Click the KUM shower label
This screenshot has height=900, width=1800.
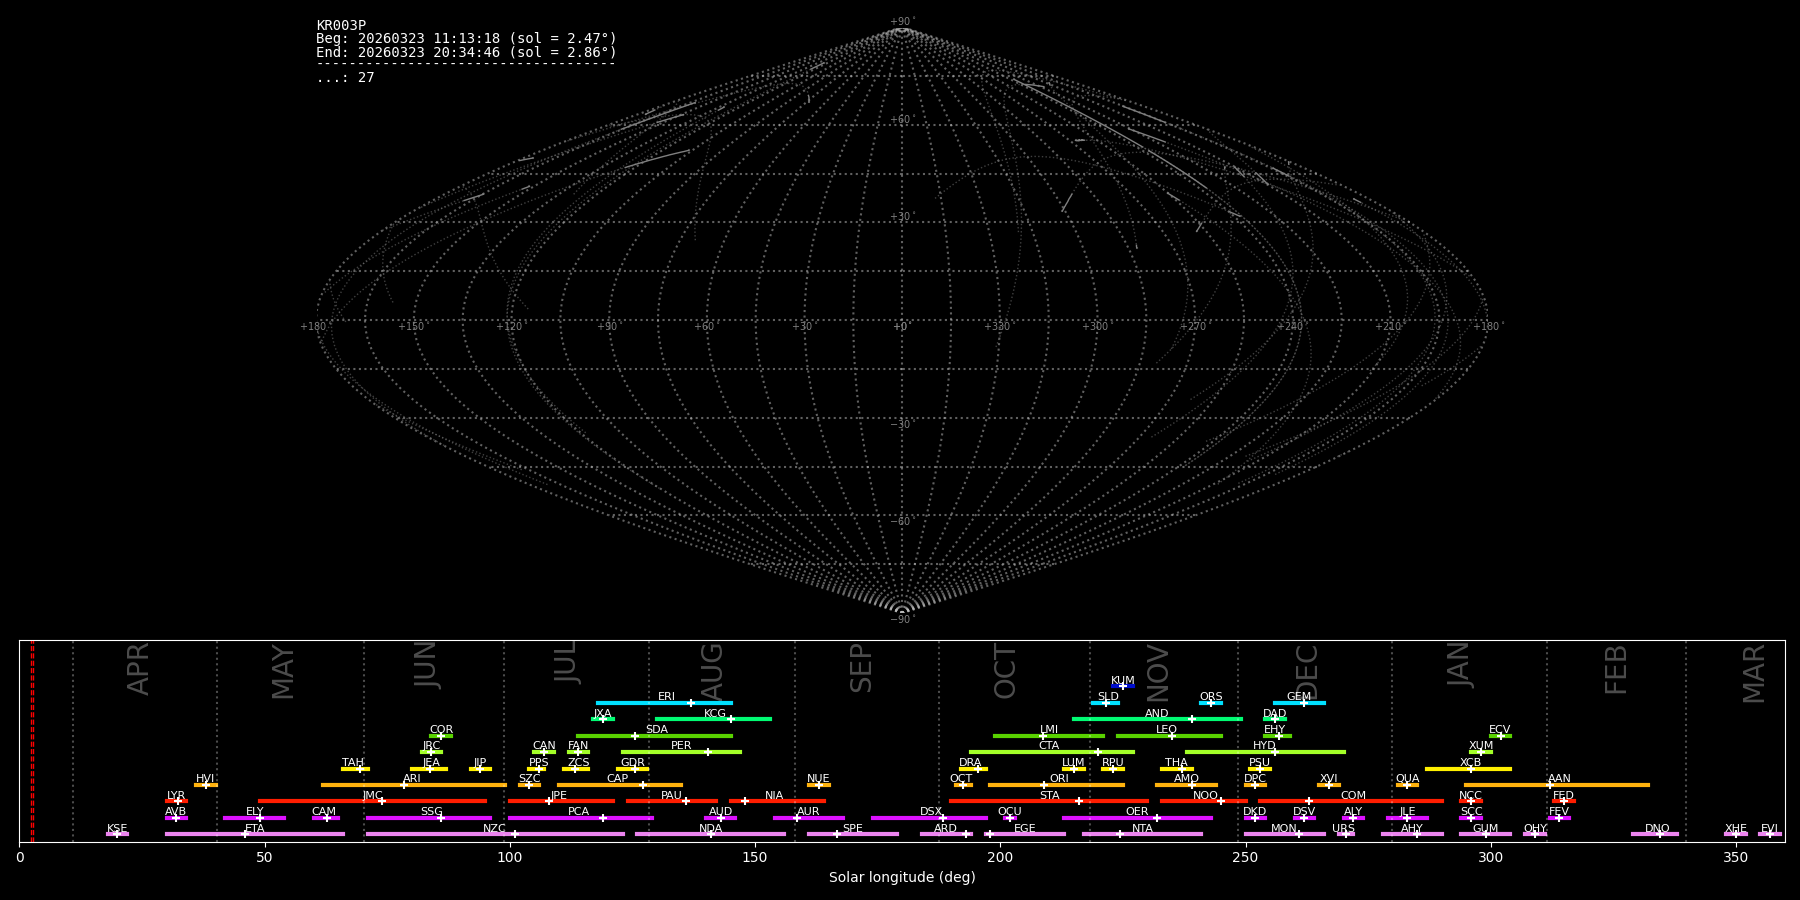(x=1123, y=681)
